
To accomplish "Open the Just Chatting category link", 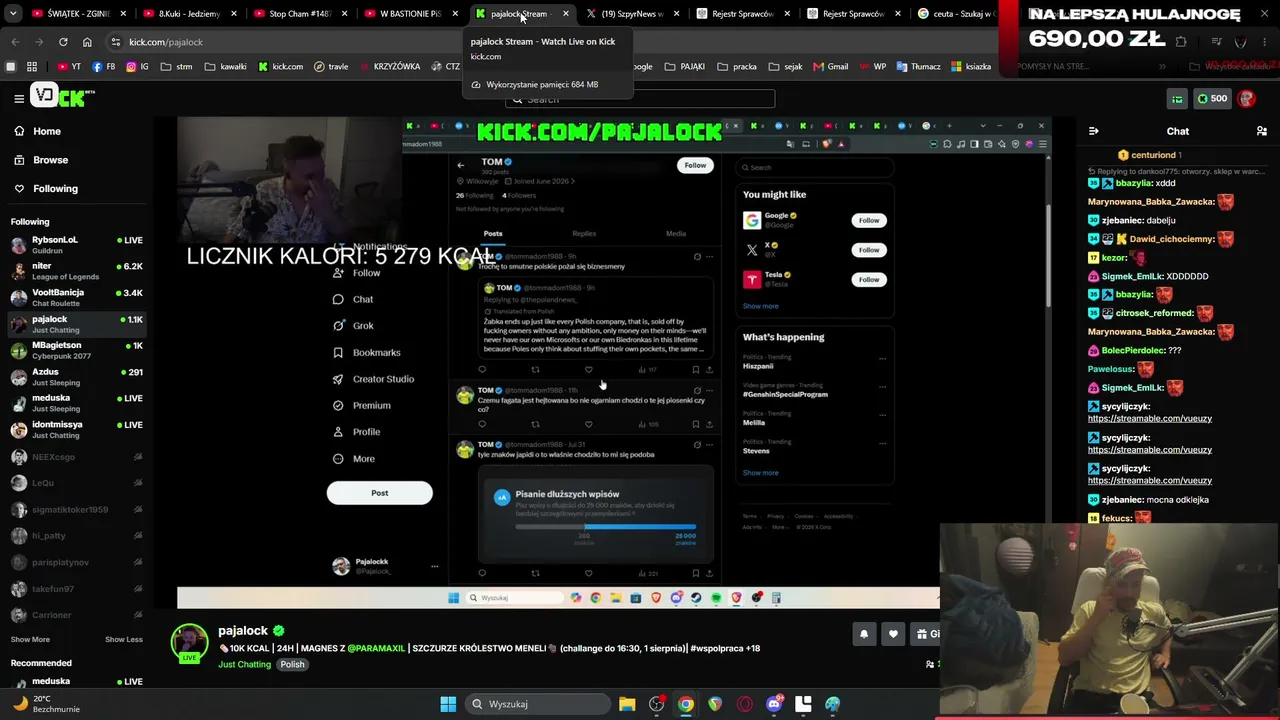I will click(x=245, y=665).
